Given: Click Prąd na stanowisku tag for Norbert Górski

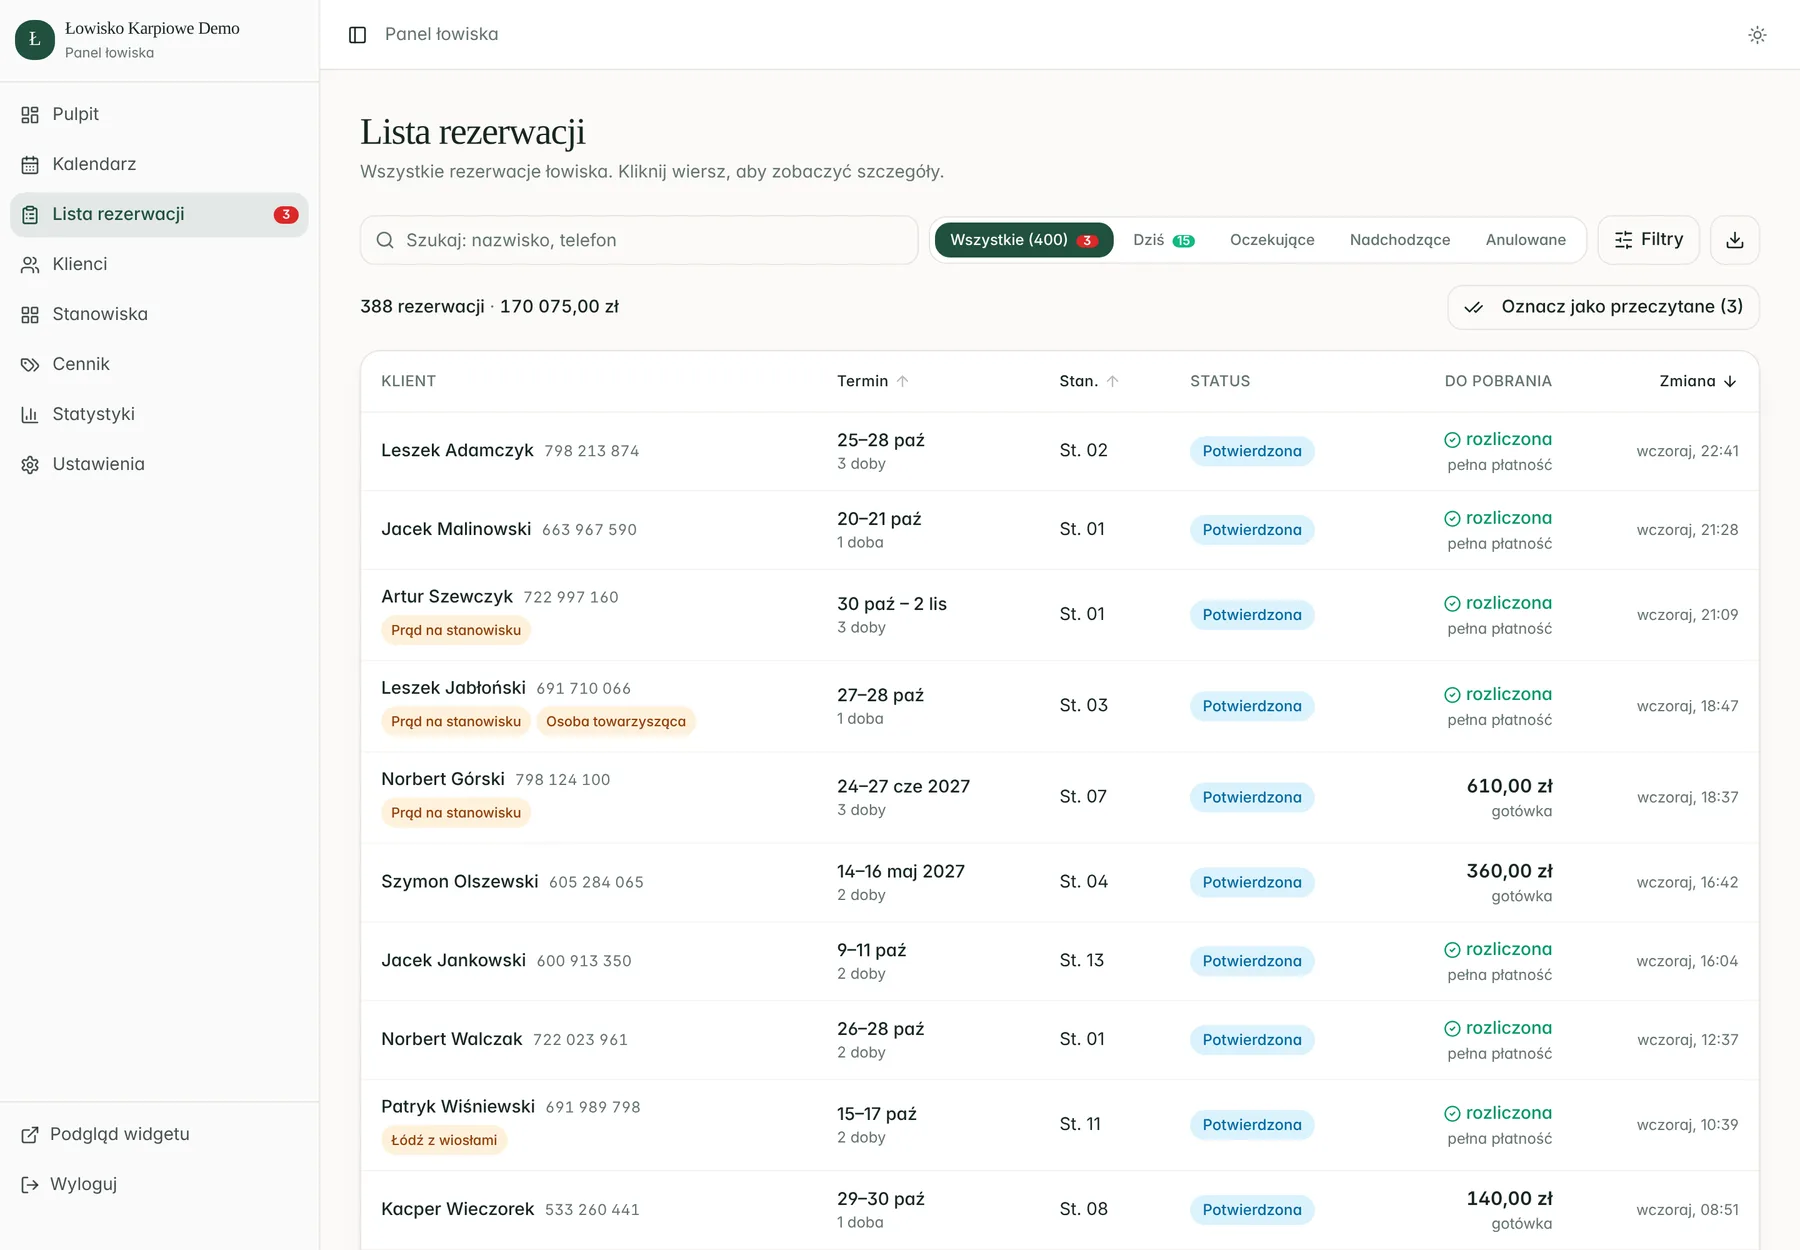Looking at the screenshot, I should coord(456,812).
